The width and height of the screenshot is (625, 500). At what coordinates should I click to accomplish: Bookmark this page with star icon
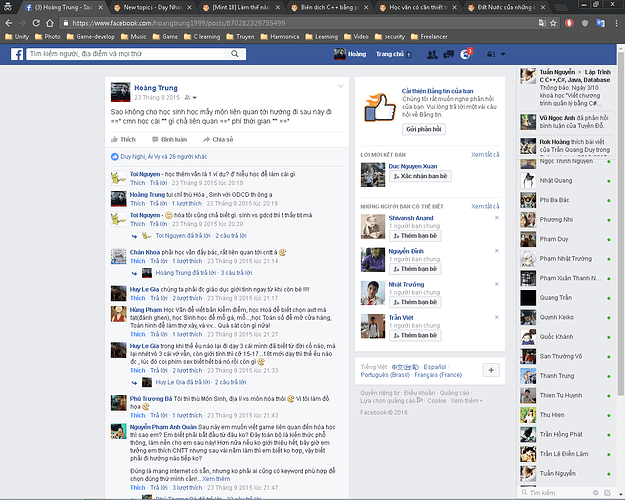click(553, 23)
